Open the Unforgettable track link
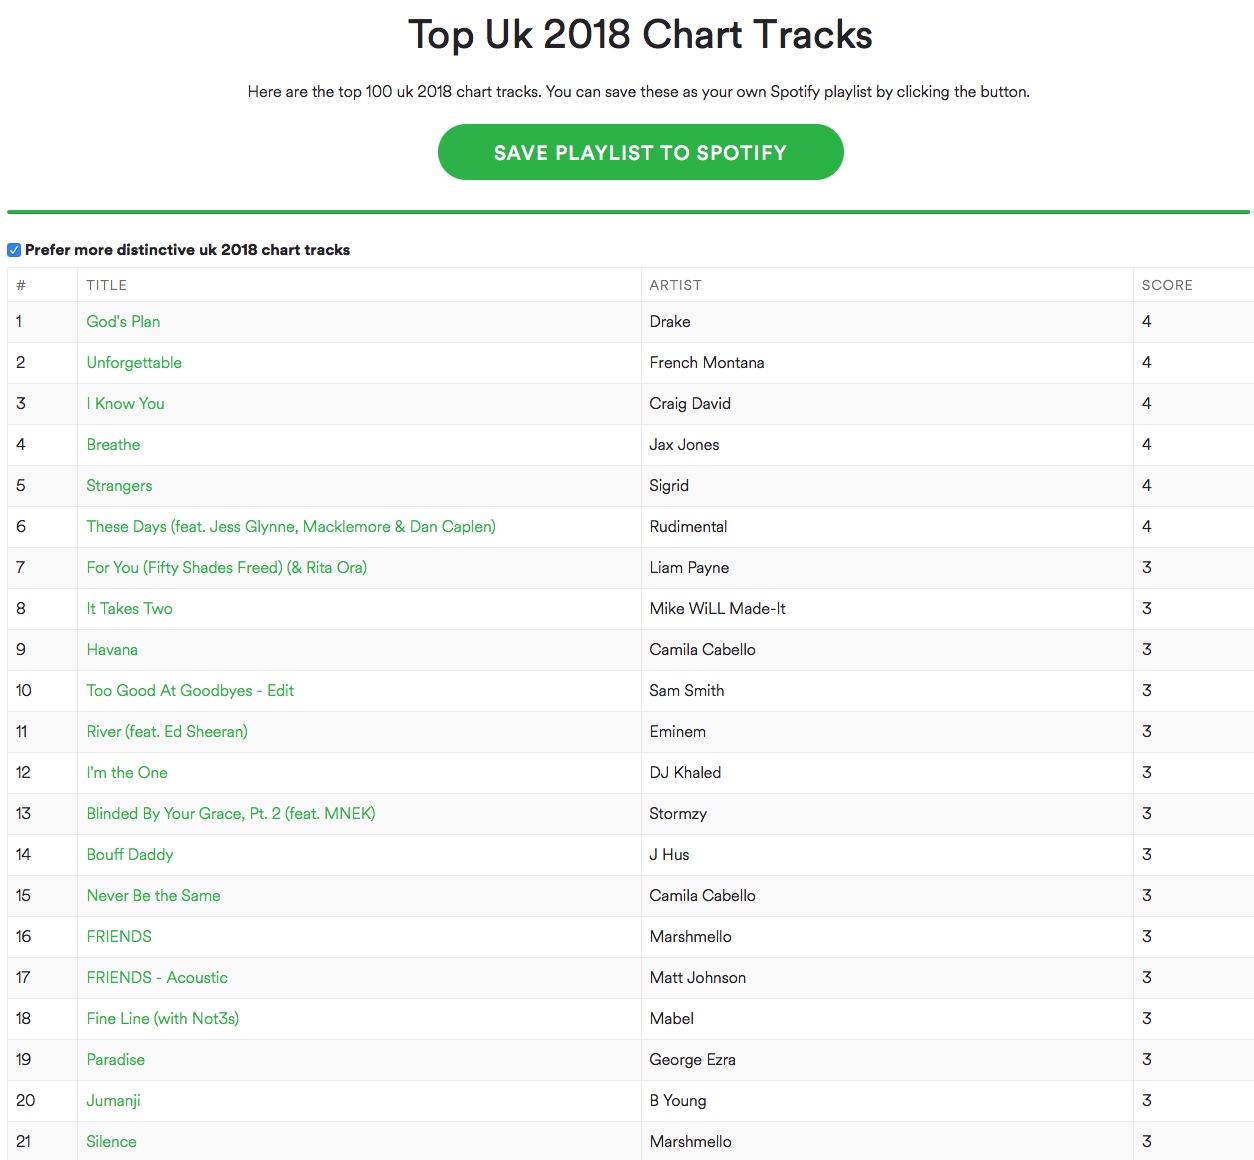This screenshot has height=1160, width=1254. point(134,363)
